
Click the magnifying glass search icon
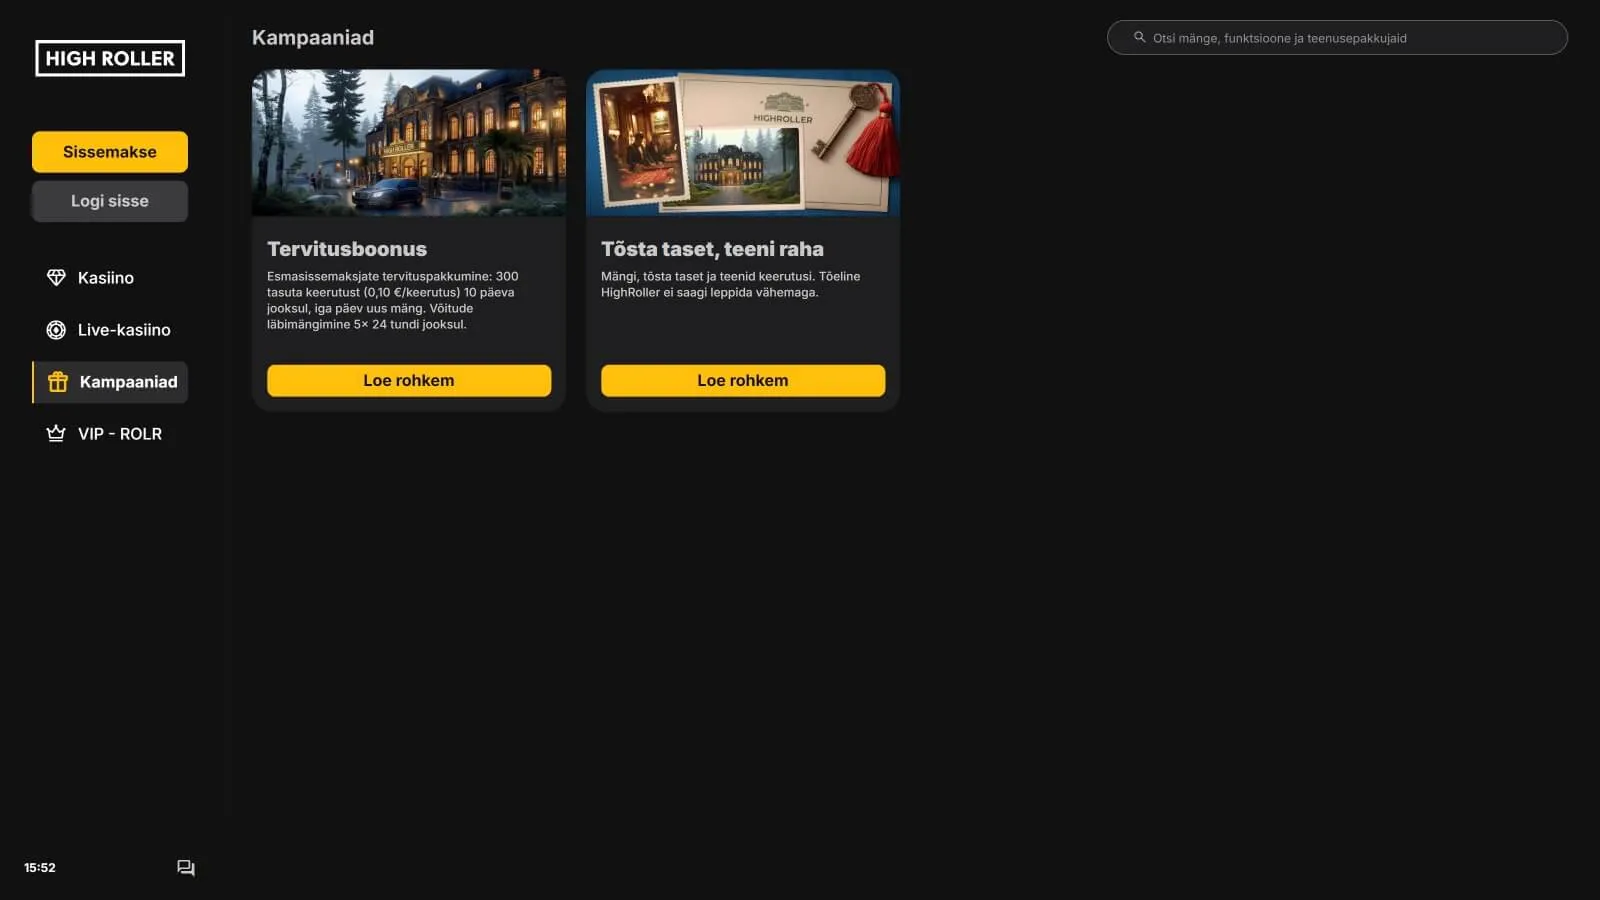pos(1139,38)
